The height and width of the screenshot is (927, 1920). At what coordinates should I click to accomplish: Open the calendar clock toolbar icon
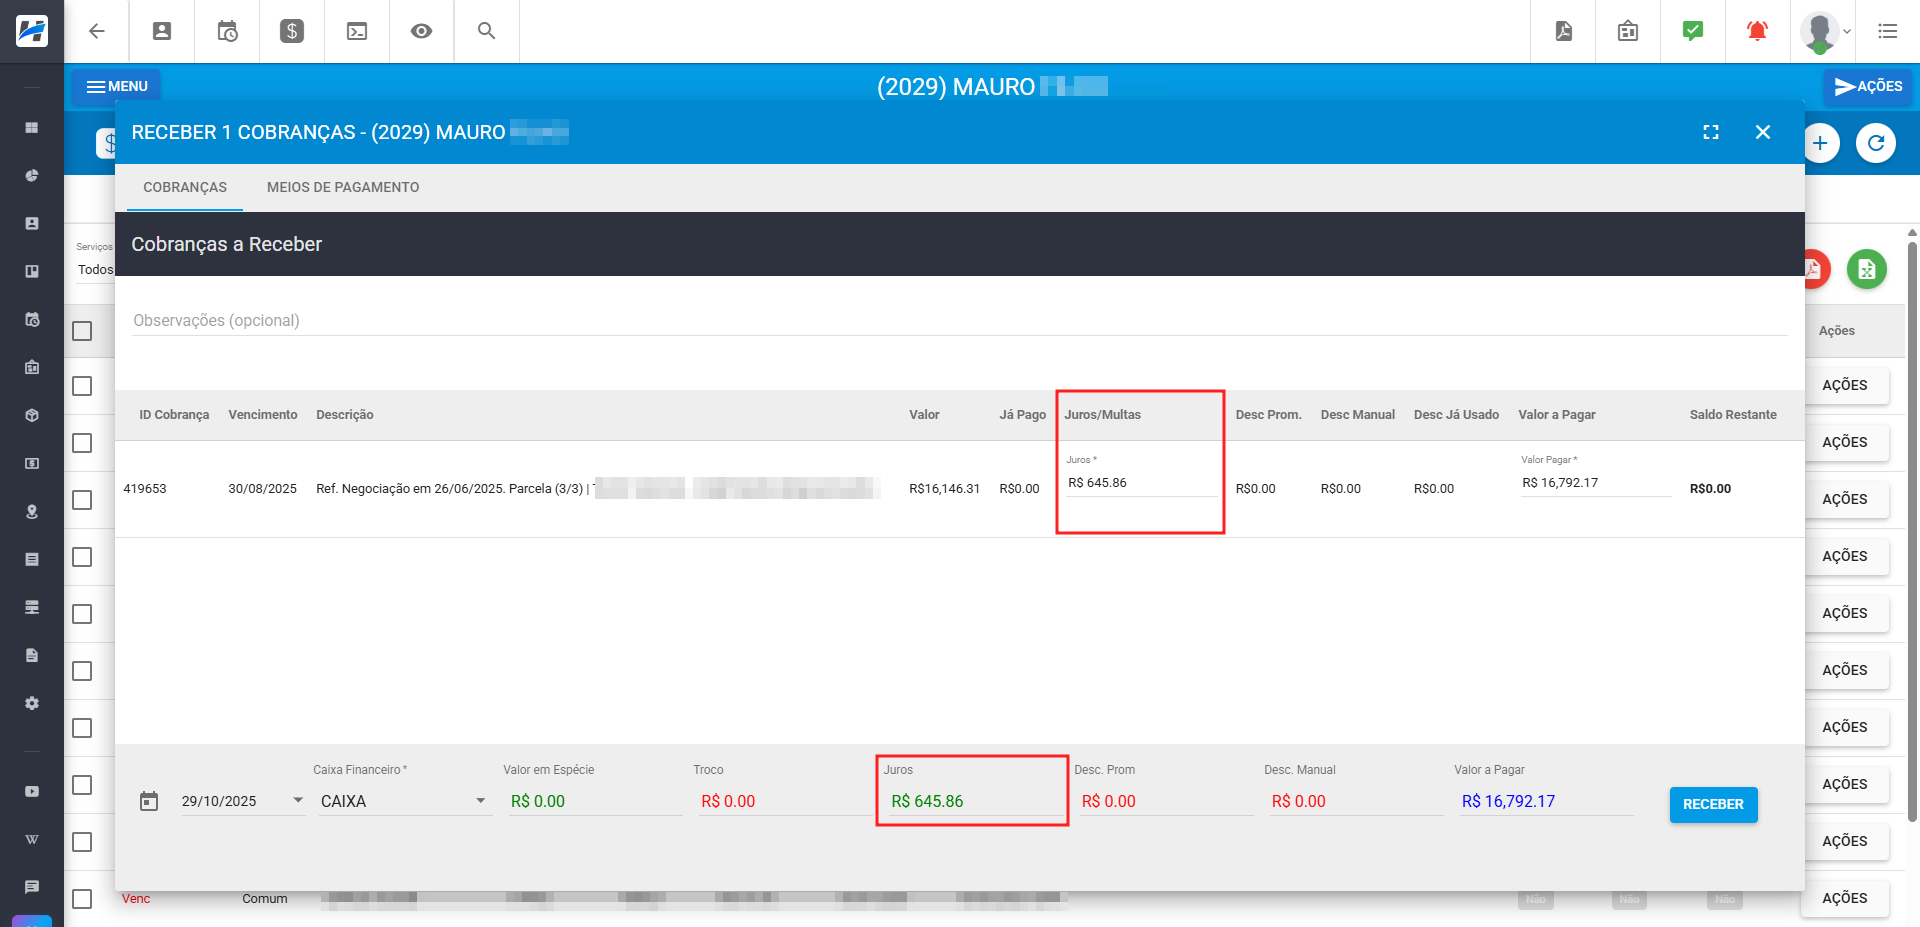point(227,31)
